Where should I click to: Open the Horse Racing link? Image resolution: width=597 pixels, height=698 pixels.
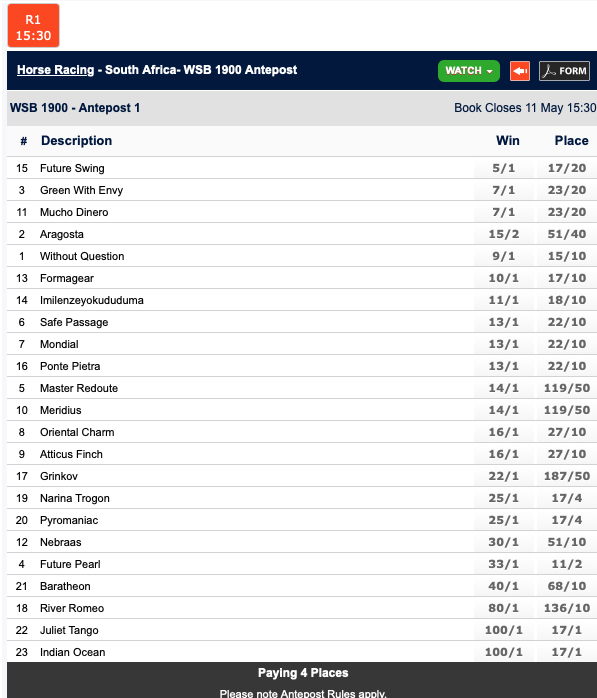click(x=56, y=70)
